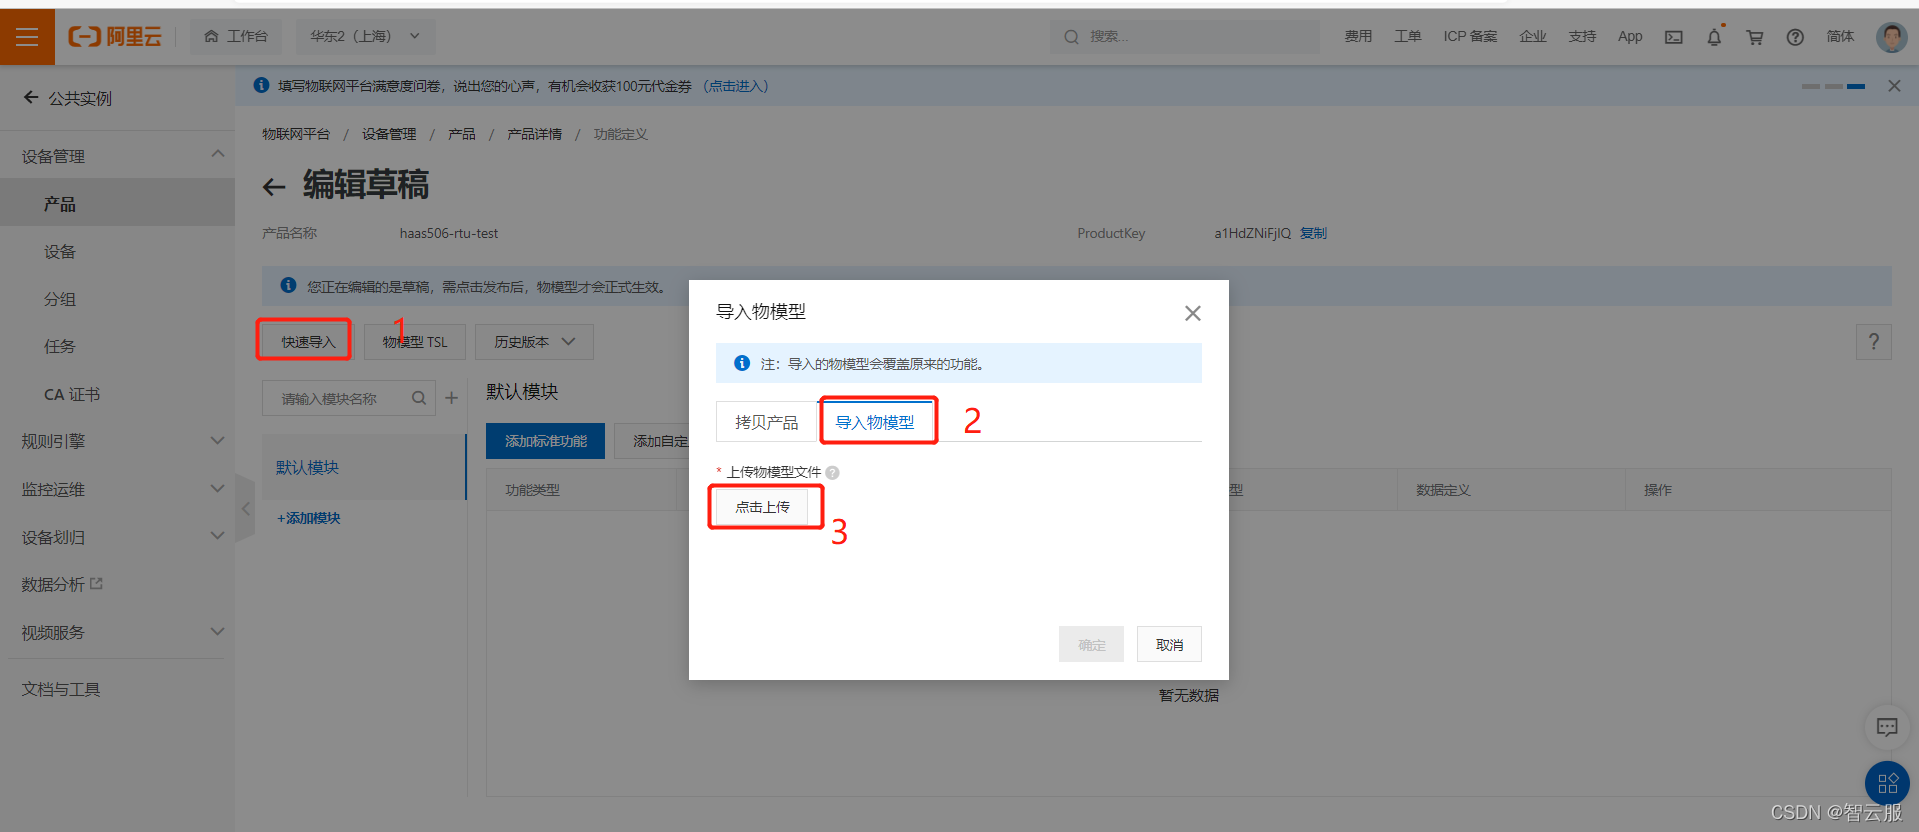Click the 产品详情 breadcrumb

(x=534, y=134)
